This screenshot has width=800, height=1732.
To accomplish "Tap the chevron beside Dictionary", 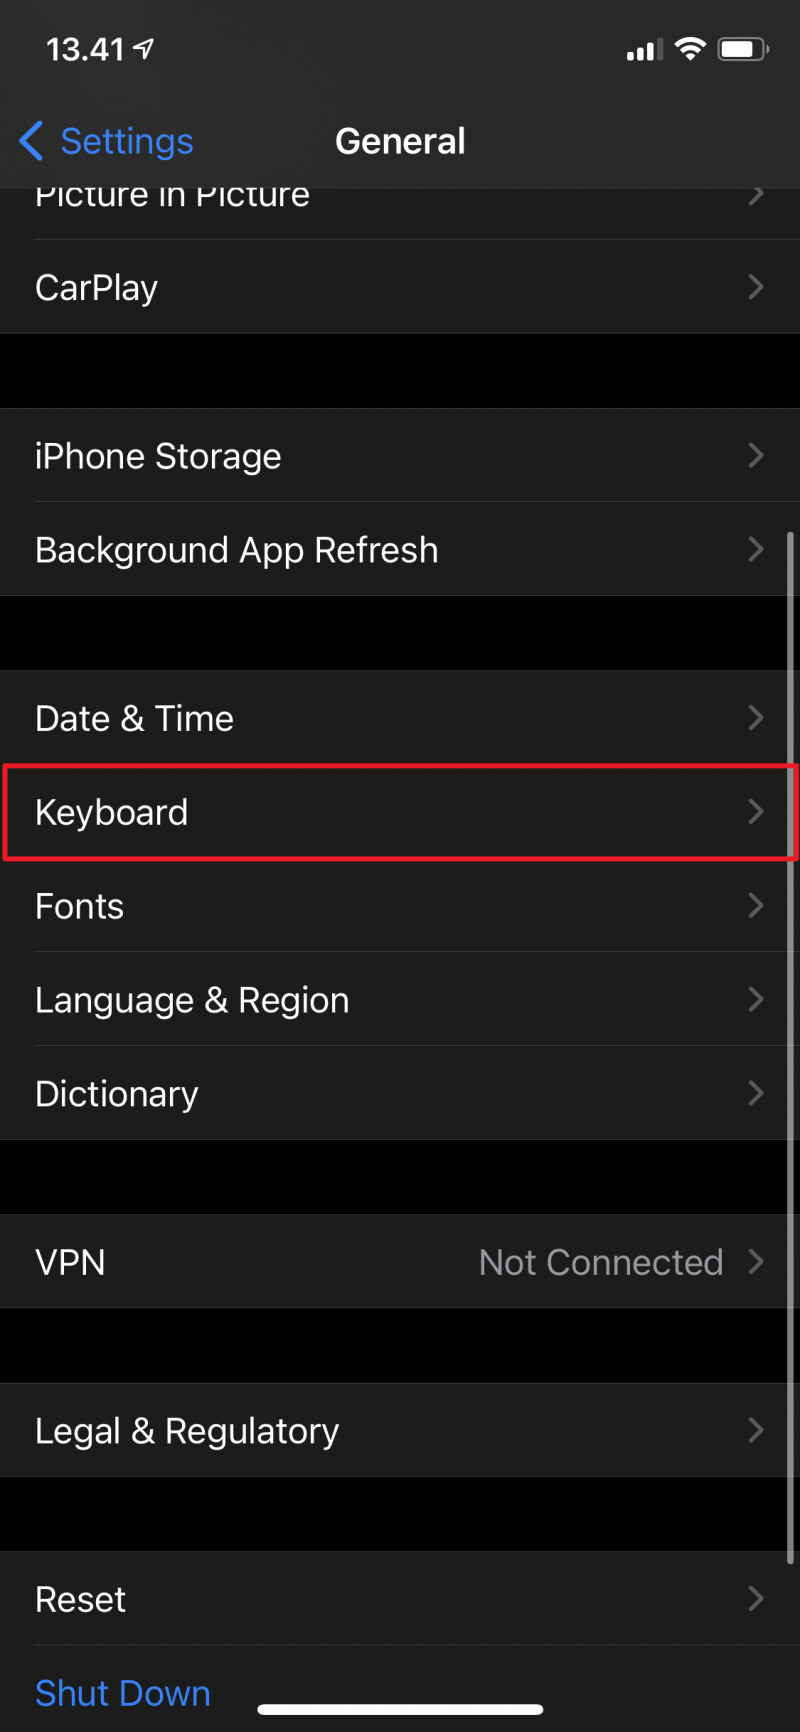I will (756, 1093).
